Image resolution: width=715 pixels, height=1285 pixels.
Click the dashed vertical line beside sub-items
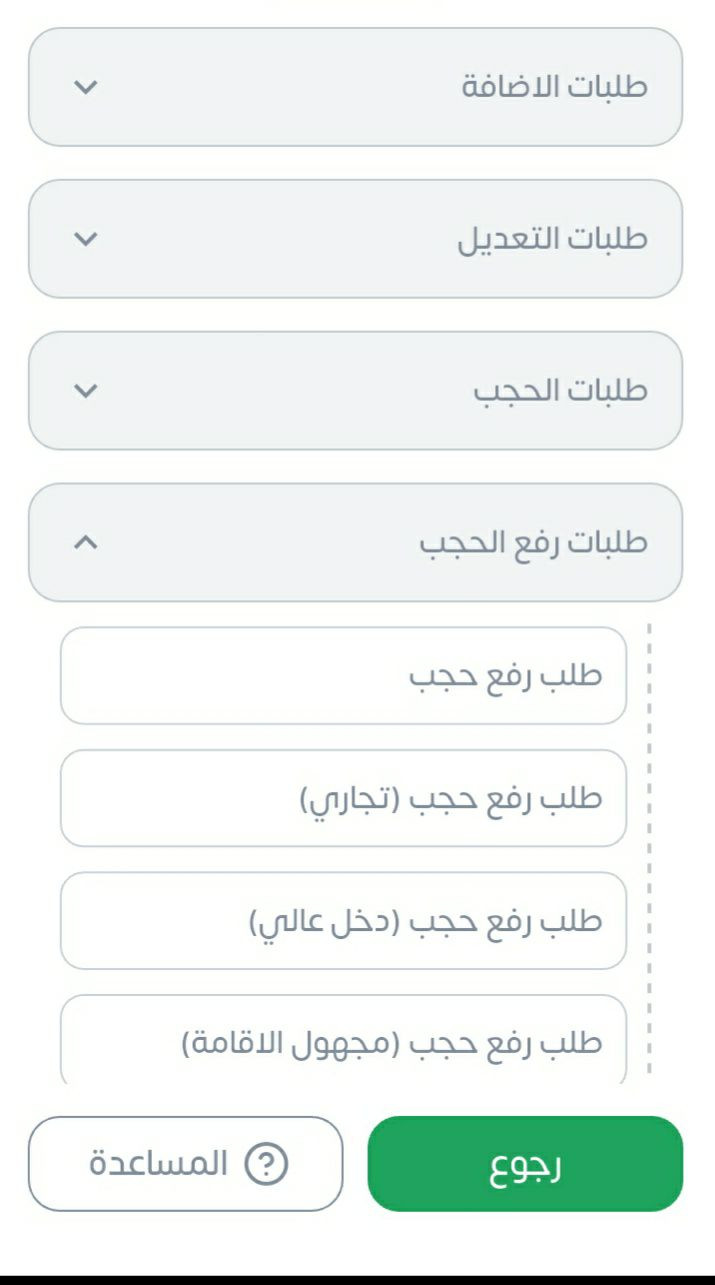tap(650, 850)
